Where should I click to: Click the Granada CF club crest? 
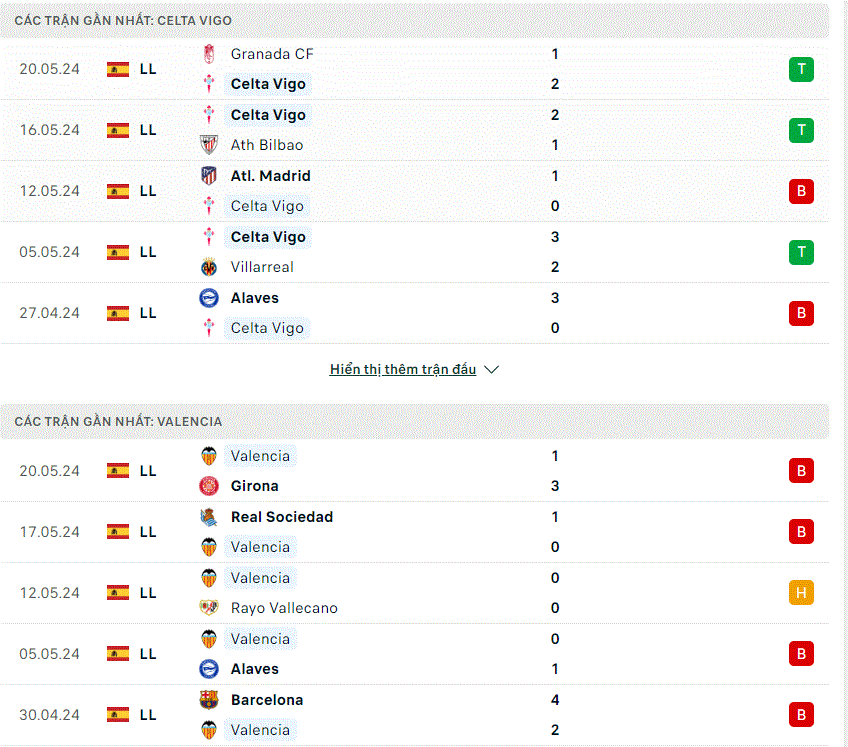(209, 54)
